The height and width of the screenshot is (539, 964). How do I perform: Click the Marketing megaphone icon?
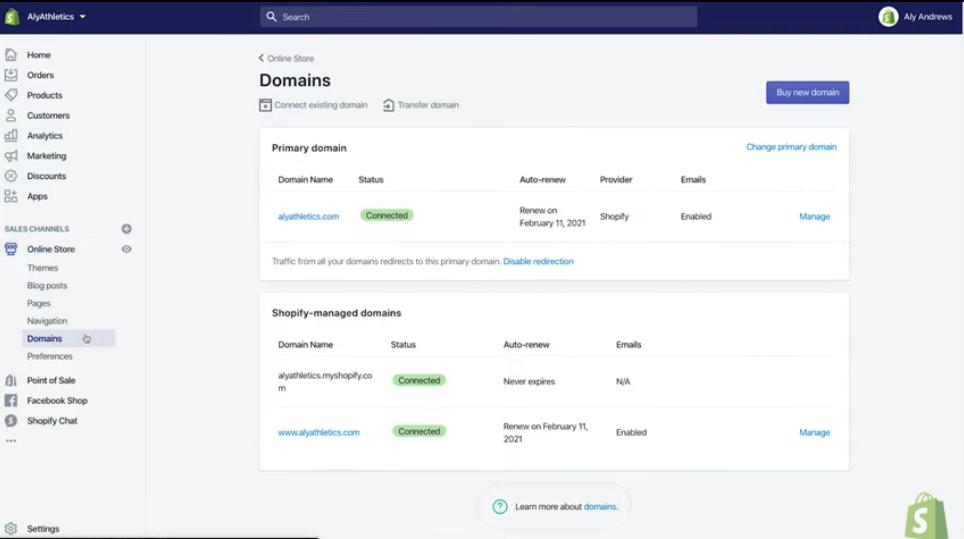click(10, 156)
